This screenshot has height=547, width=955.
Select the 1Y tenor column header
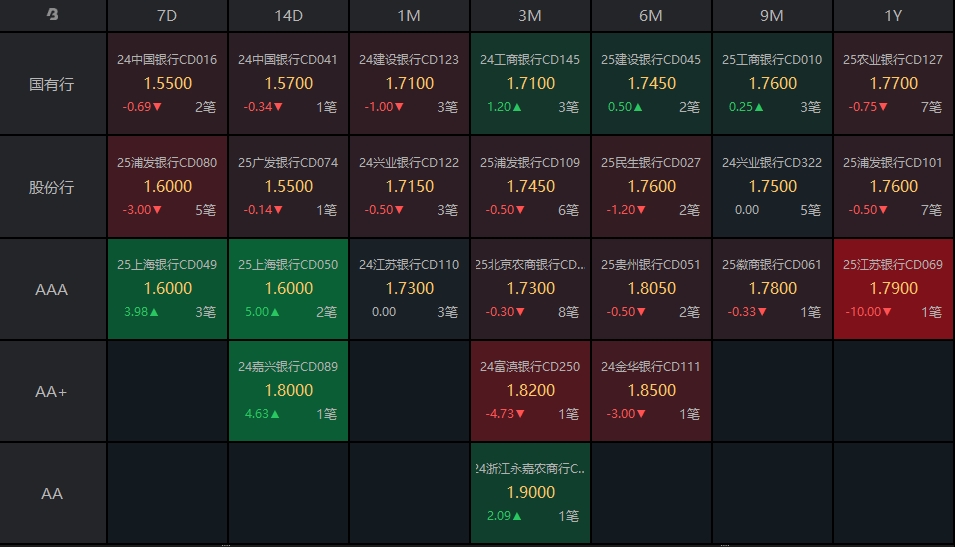point(893,15)
